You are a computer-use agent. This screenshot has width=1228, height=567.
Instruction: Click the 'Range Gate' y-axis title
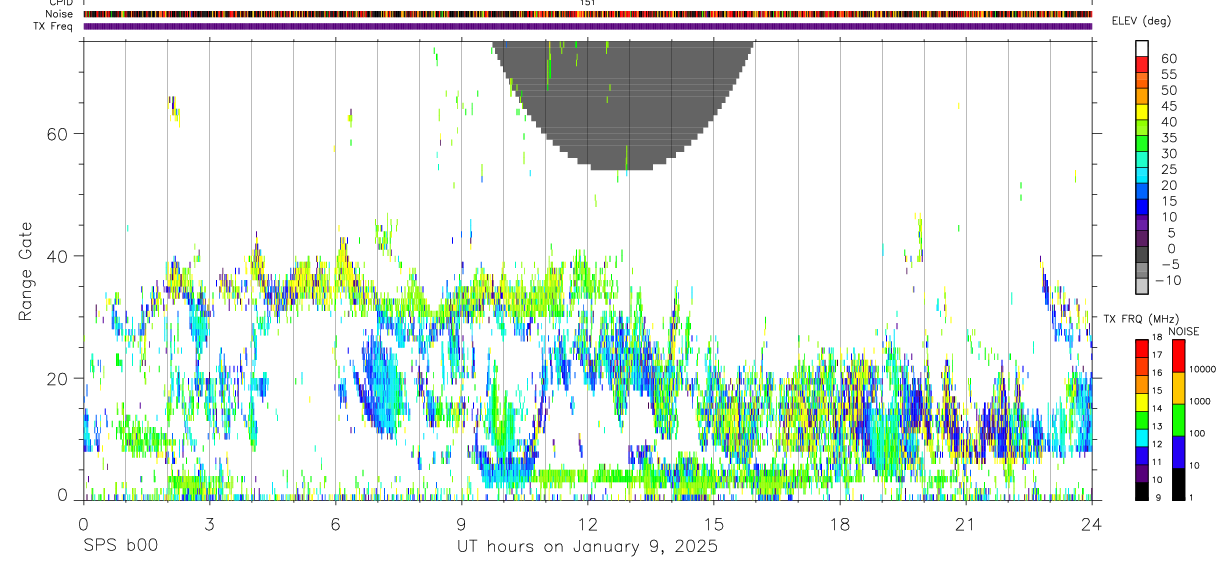[x=27, y=271]
